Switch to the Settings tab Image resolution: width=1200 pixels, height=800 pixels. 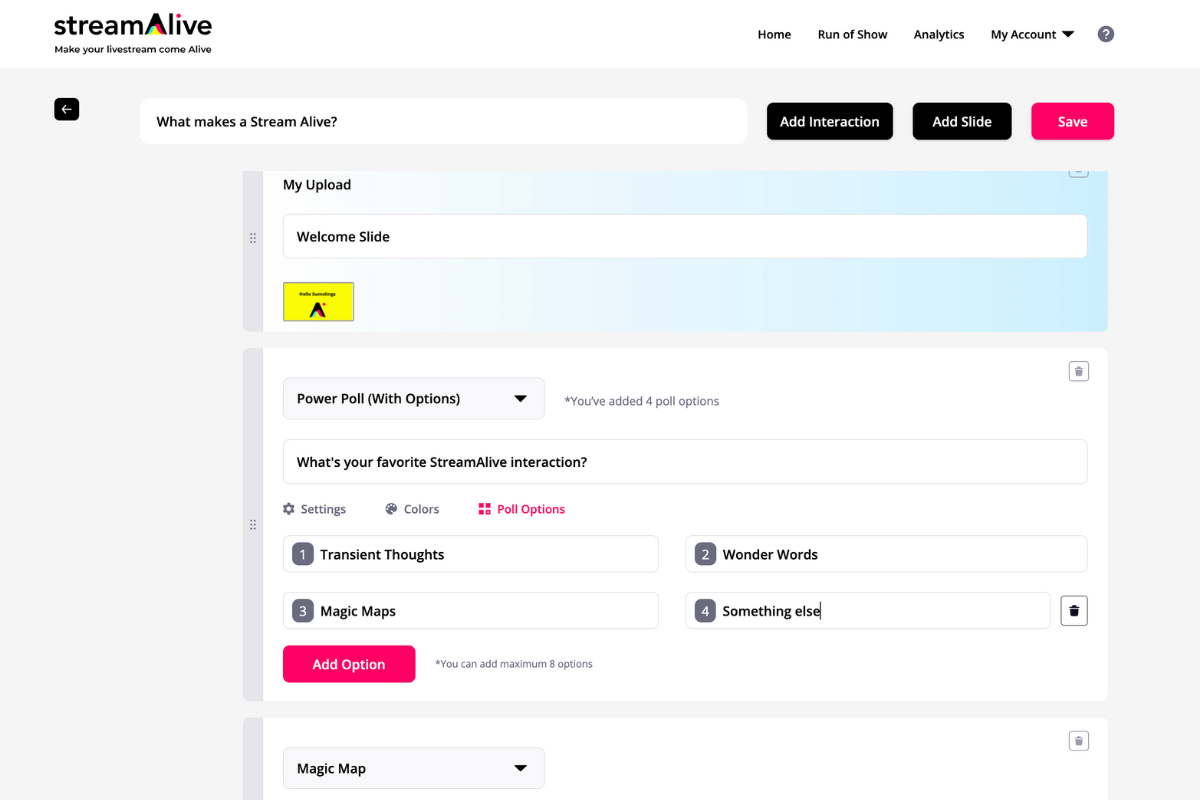(x=314, y=509)
